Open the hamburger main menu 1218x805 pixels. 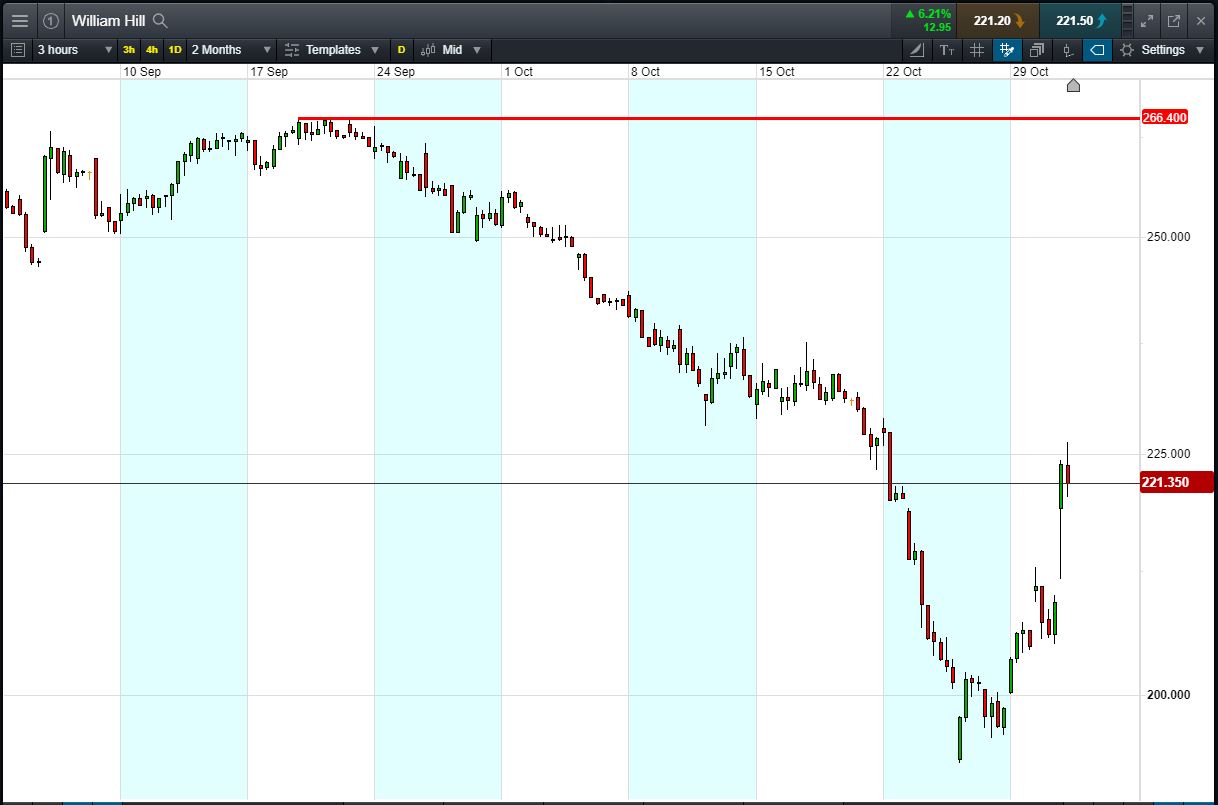19,20
